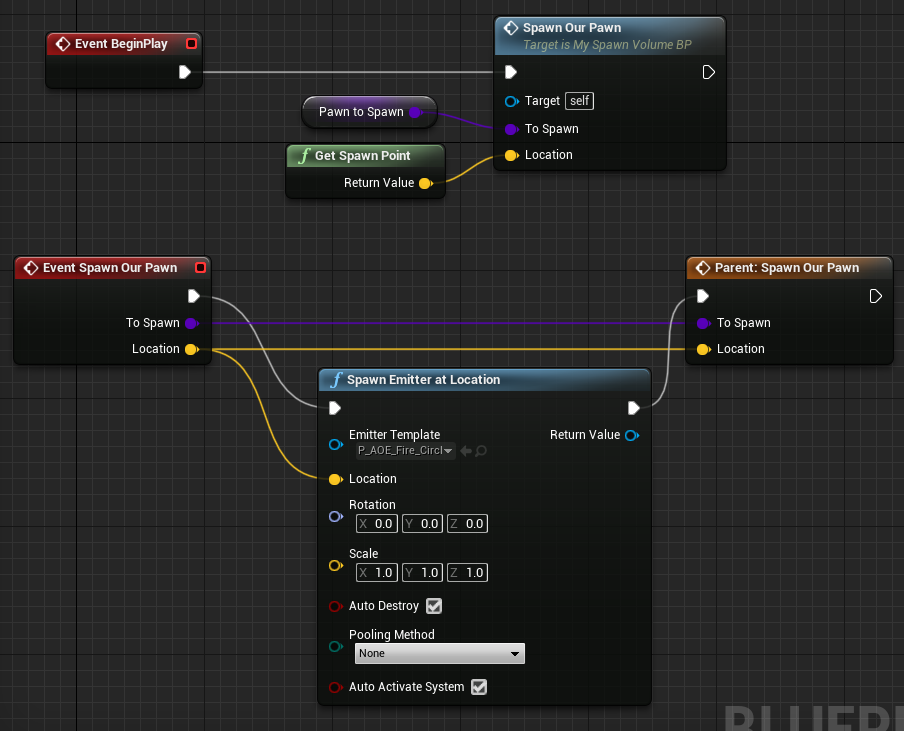Click the Get Spawn Point Return Value pin
Image resolution: width=904 pixels, height=731 pixels.
[x=426, y=183]
